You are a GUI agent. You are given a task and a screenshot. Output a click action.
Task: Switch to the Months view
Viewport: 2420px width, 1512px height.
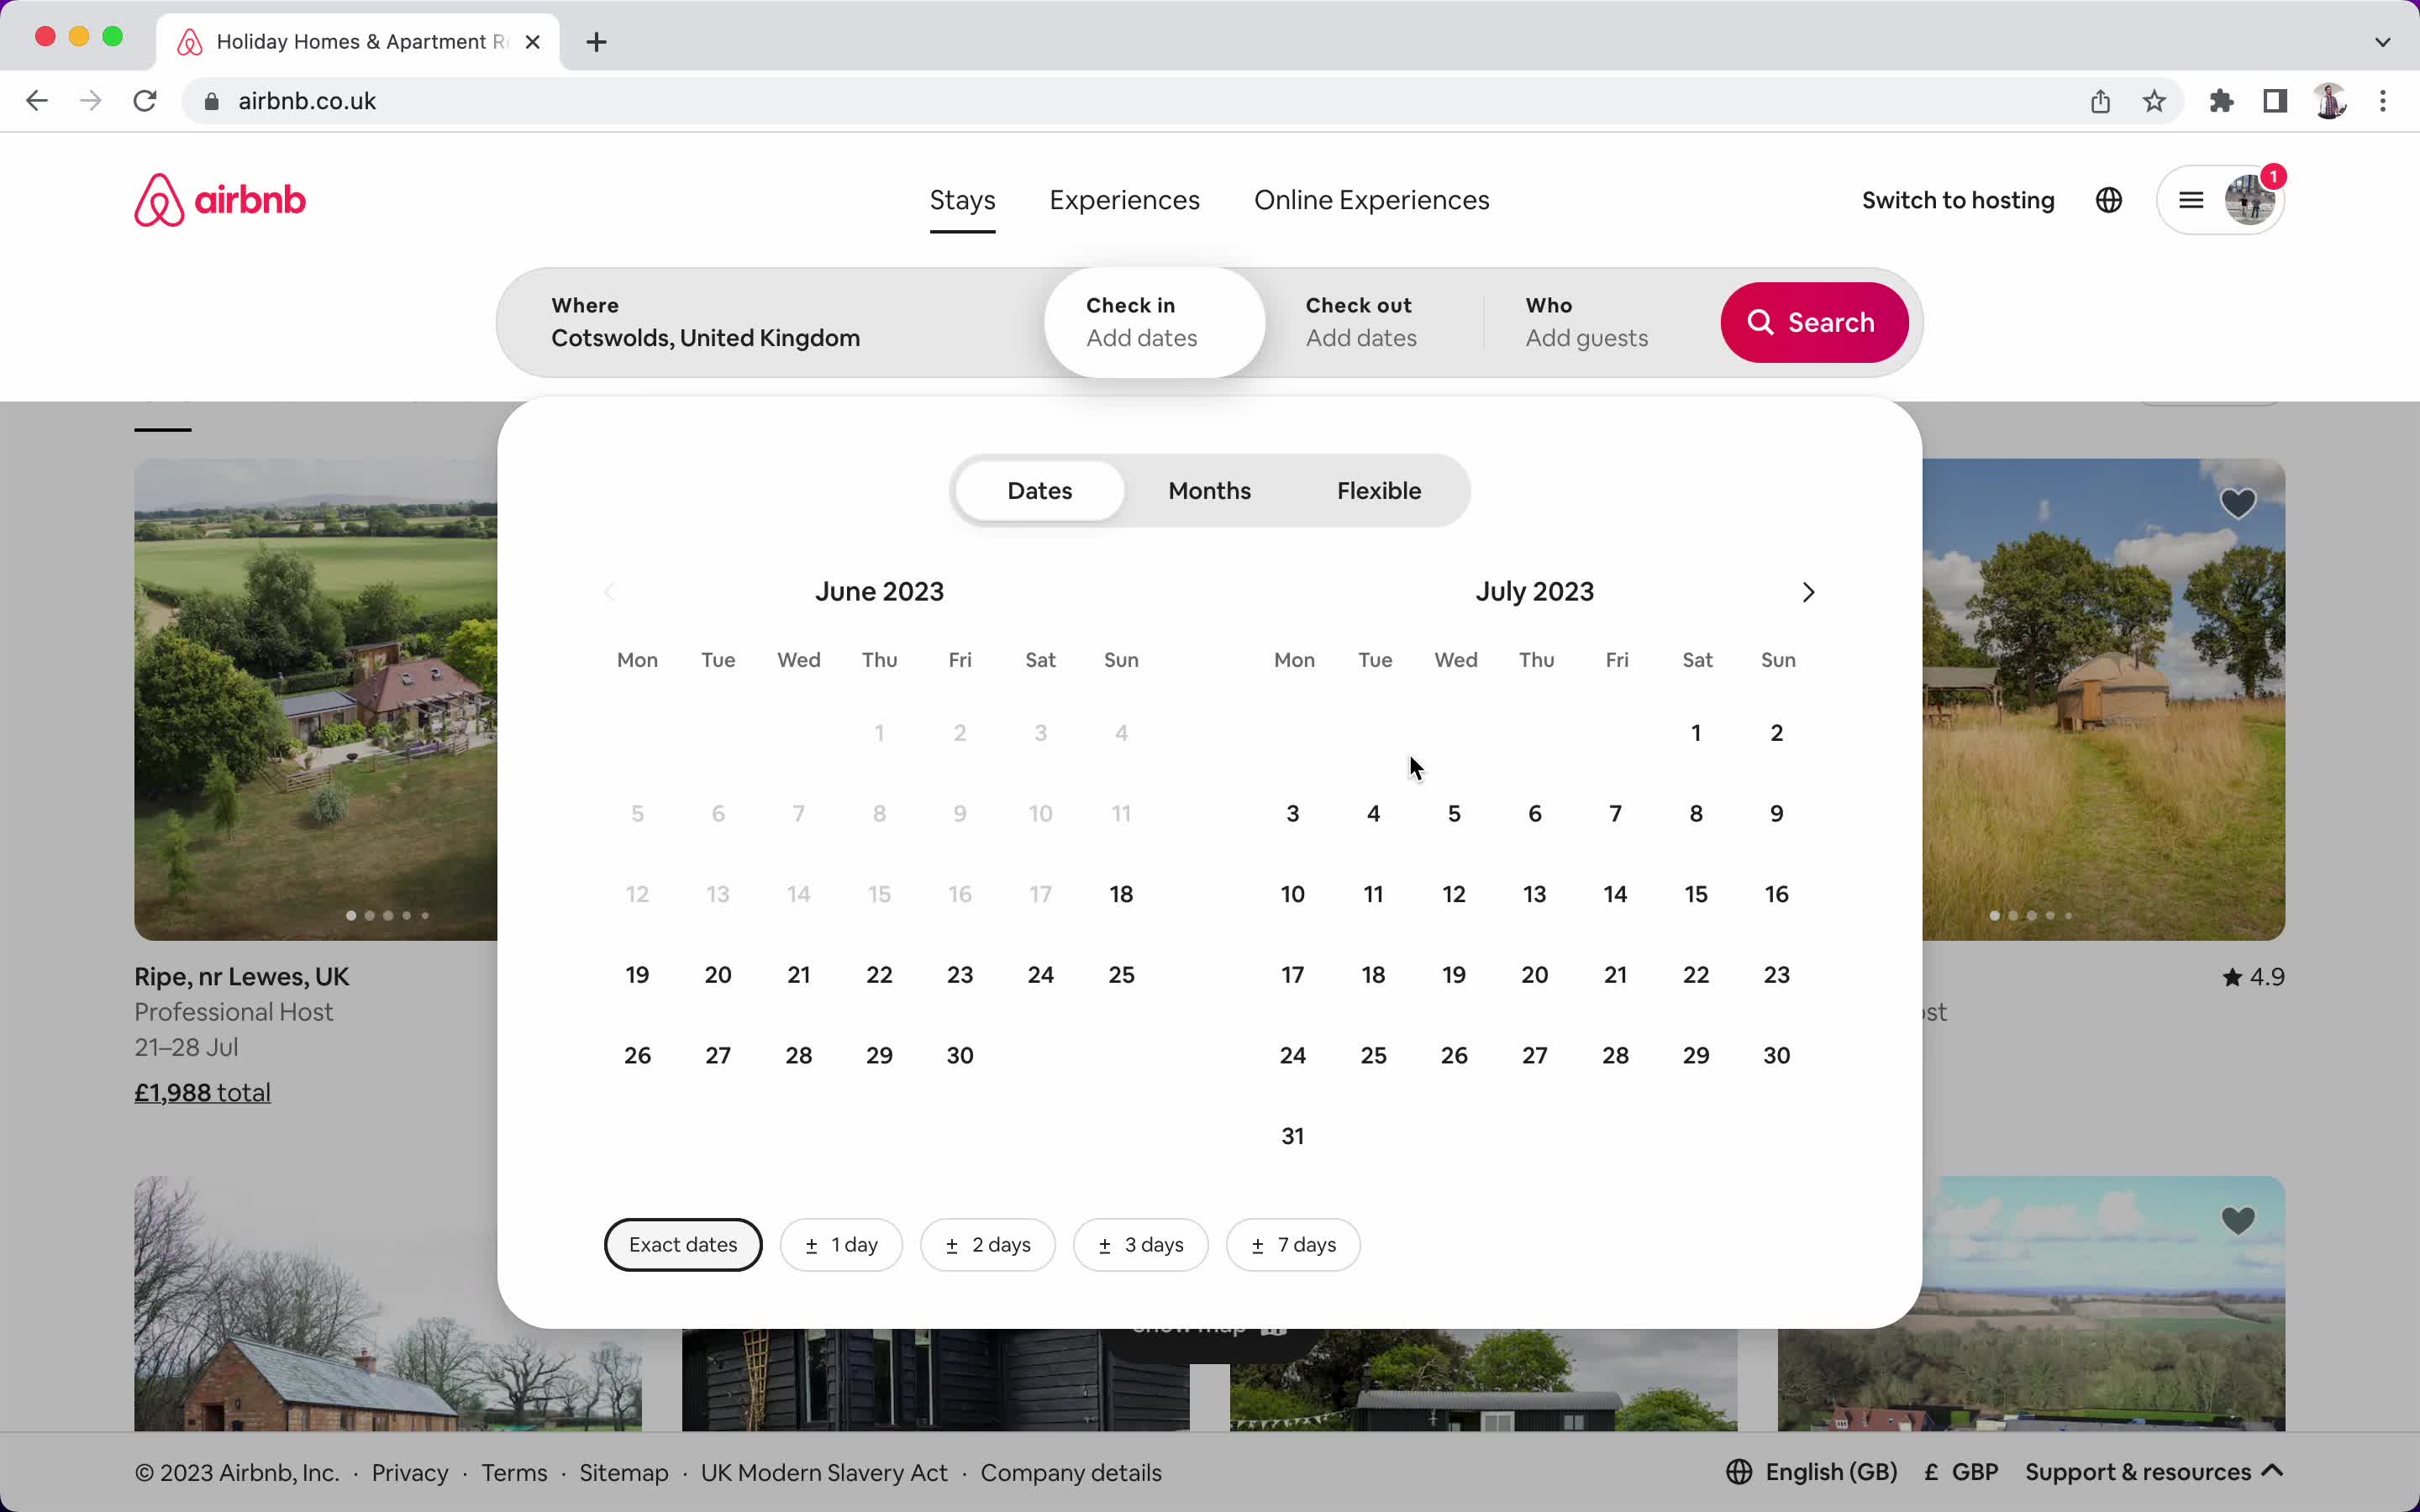coord(1208,490)
